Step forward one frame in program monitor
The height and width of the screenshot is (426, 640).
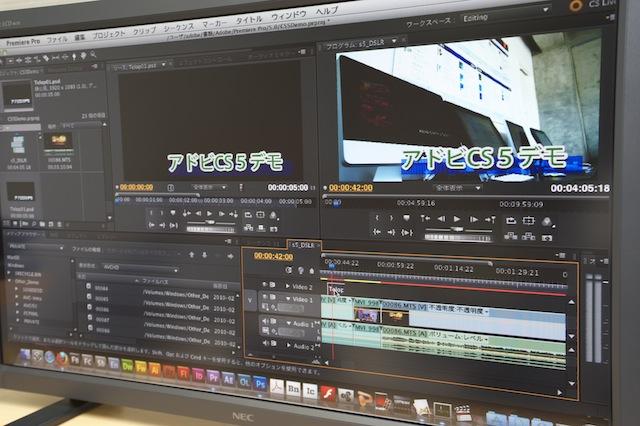tap(473, 220)
